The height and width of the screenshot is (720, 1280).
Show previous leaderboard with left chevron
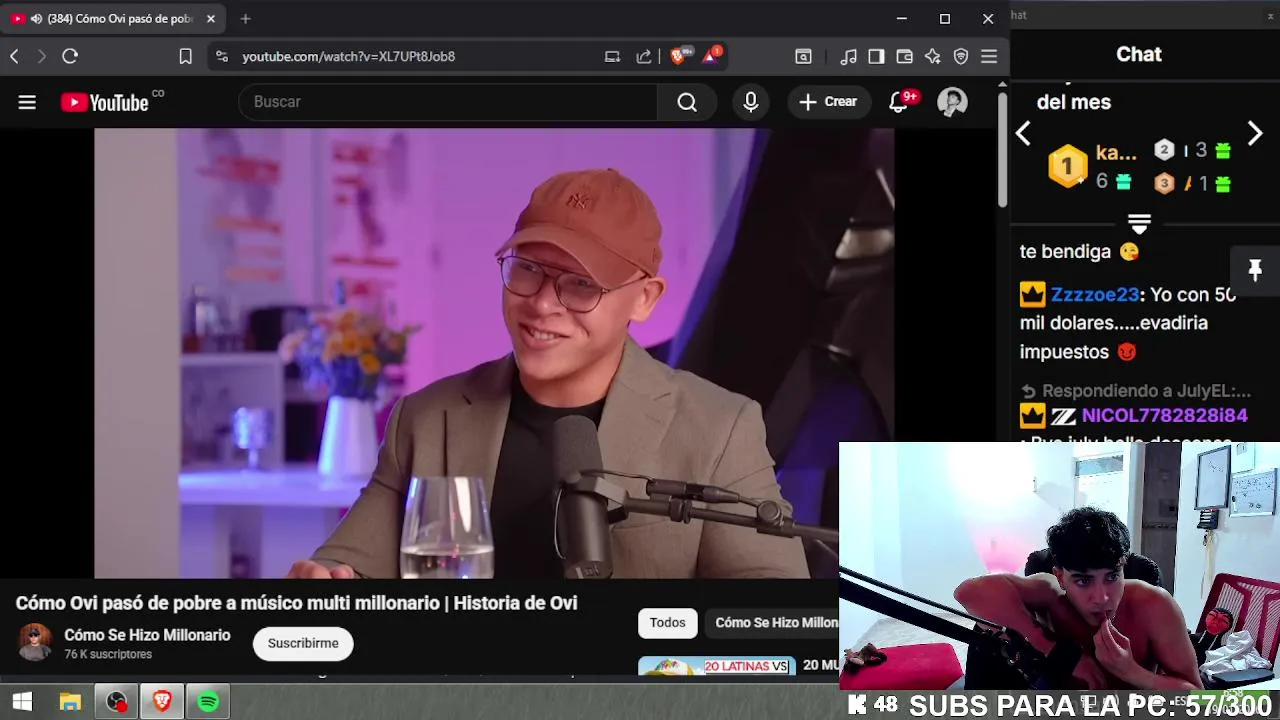click(x=1023, y=134)
